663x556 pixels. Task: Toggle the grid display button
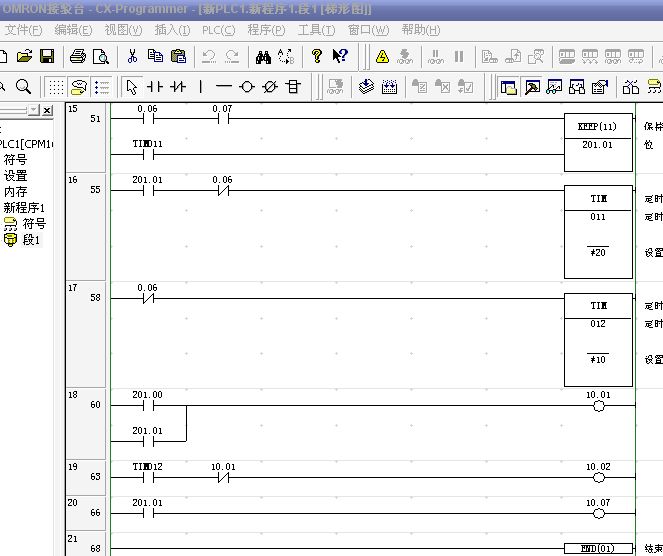[x=56, y=87]
